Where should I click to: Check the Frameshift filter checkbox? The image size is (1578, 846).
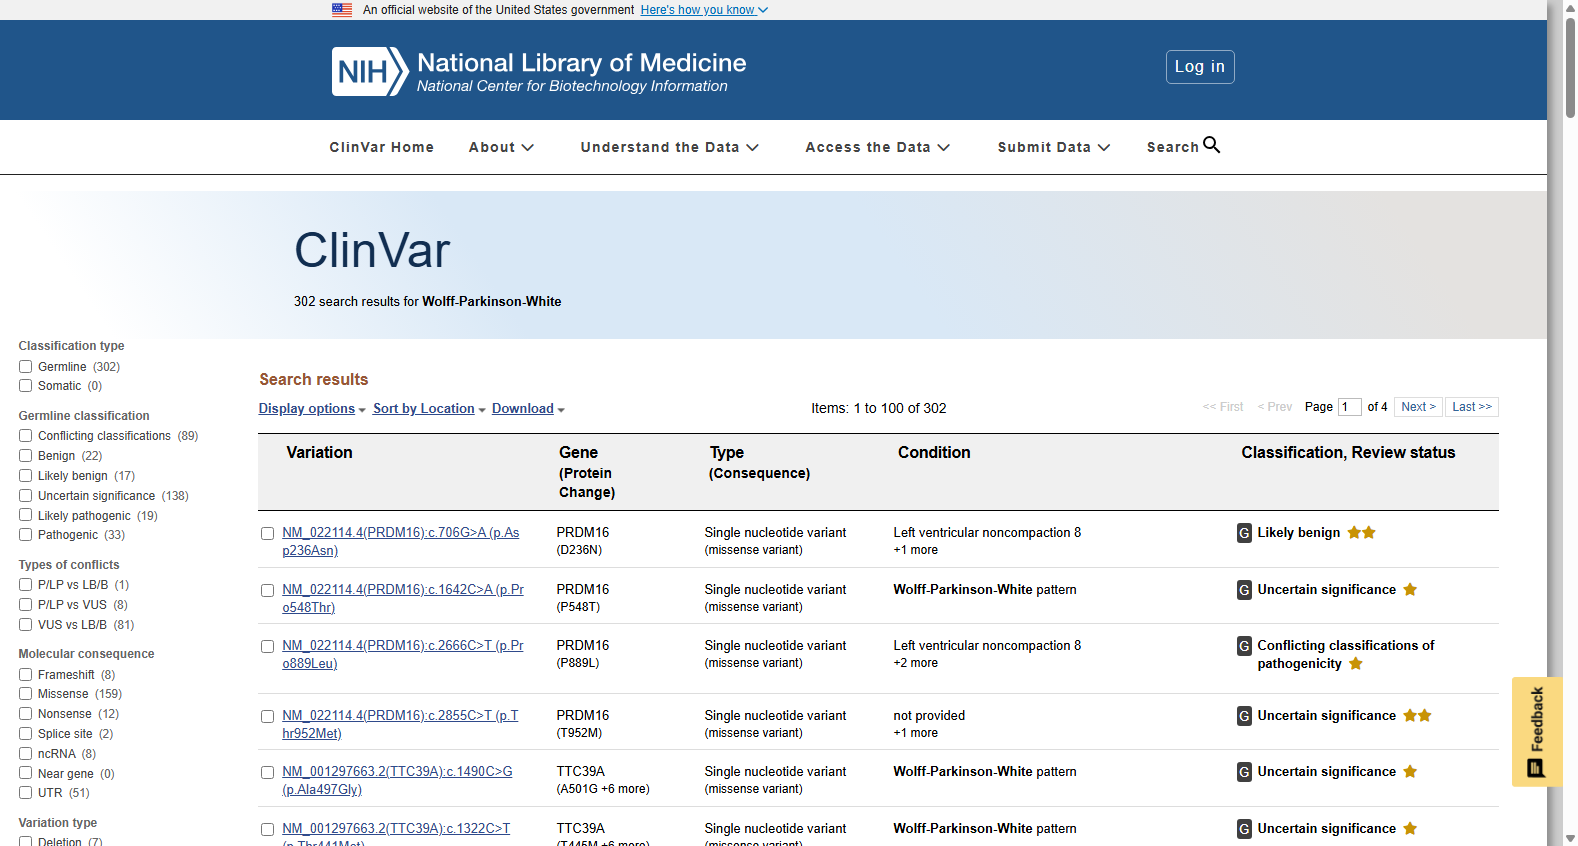pos(26,675)
